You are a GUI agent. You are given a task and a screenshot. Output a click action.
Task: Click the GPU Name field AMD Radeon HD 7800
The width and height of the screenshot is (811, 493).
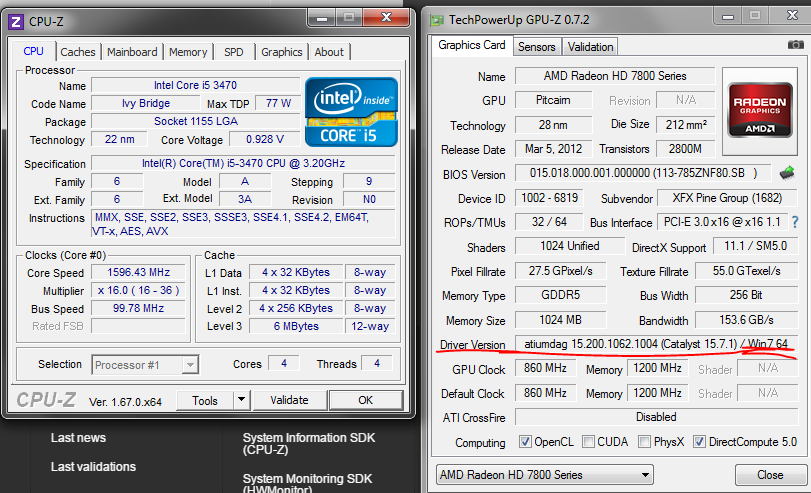615,76
